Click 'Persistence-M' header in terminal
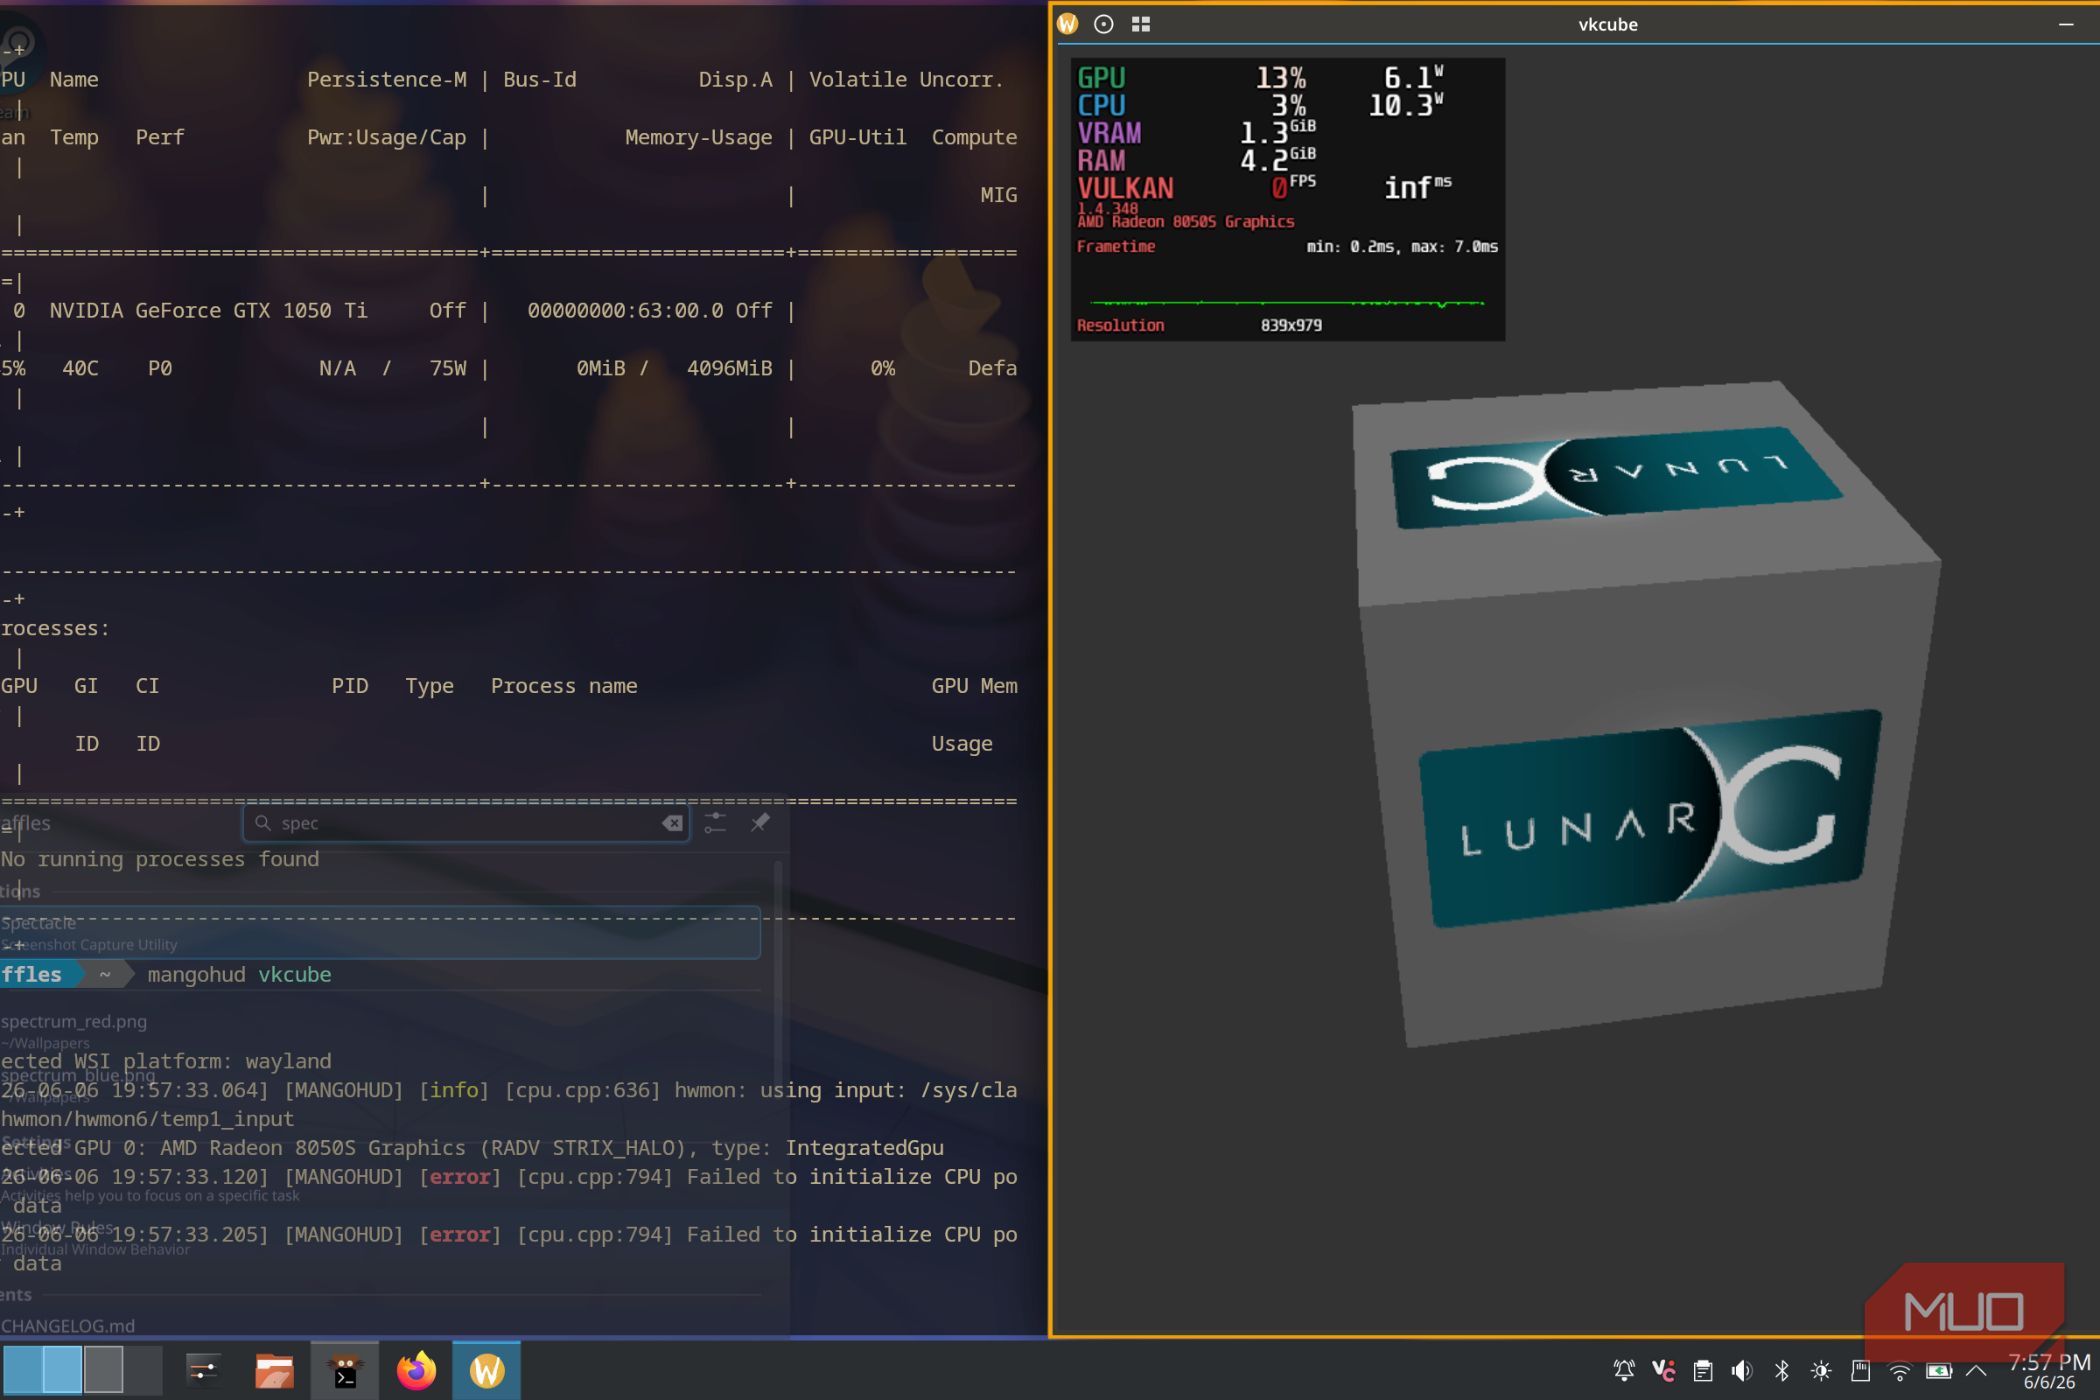Image resolution: width=2100 pixels, height=1400 pixels. pos(386,80)
